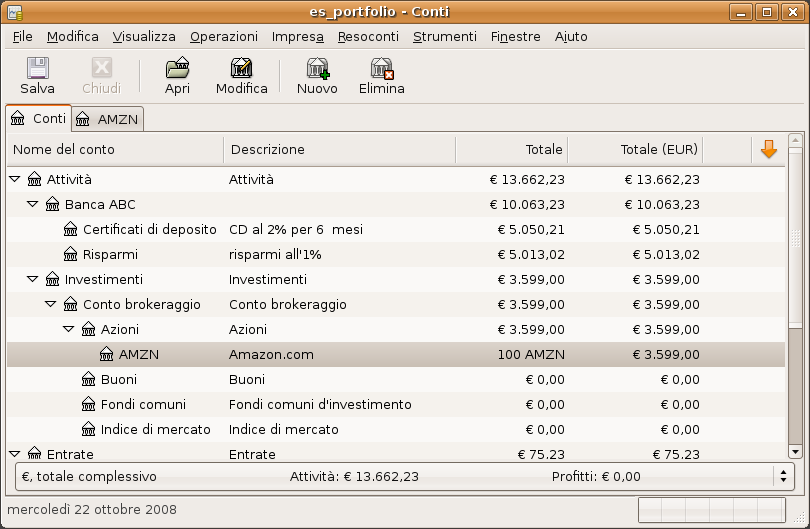The width and height of the screenshot is (810, 529).
Task: Click the icon beside Indice di mercato account
Action: (x=89, y=429)
